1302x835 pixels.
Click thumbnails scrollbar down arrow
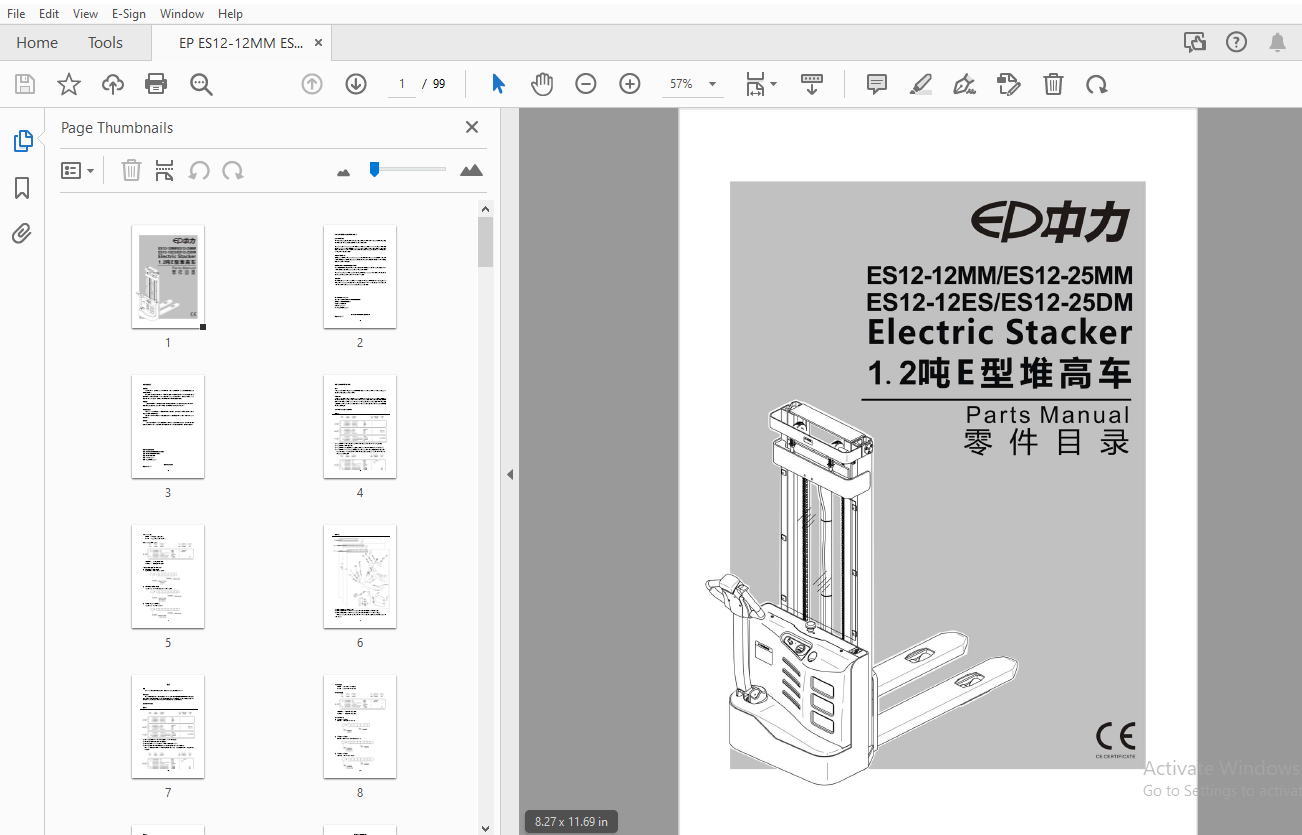click(x=485, y=827)
